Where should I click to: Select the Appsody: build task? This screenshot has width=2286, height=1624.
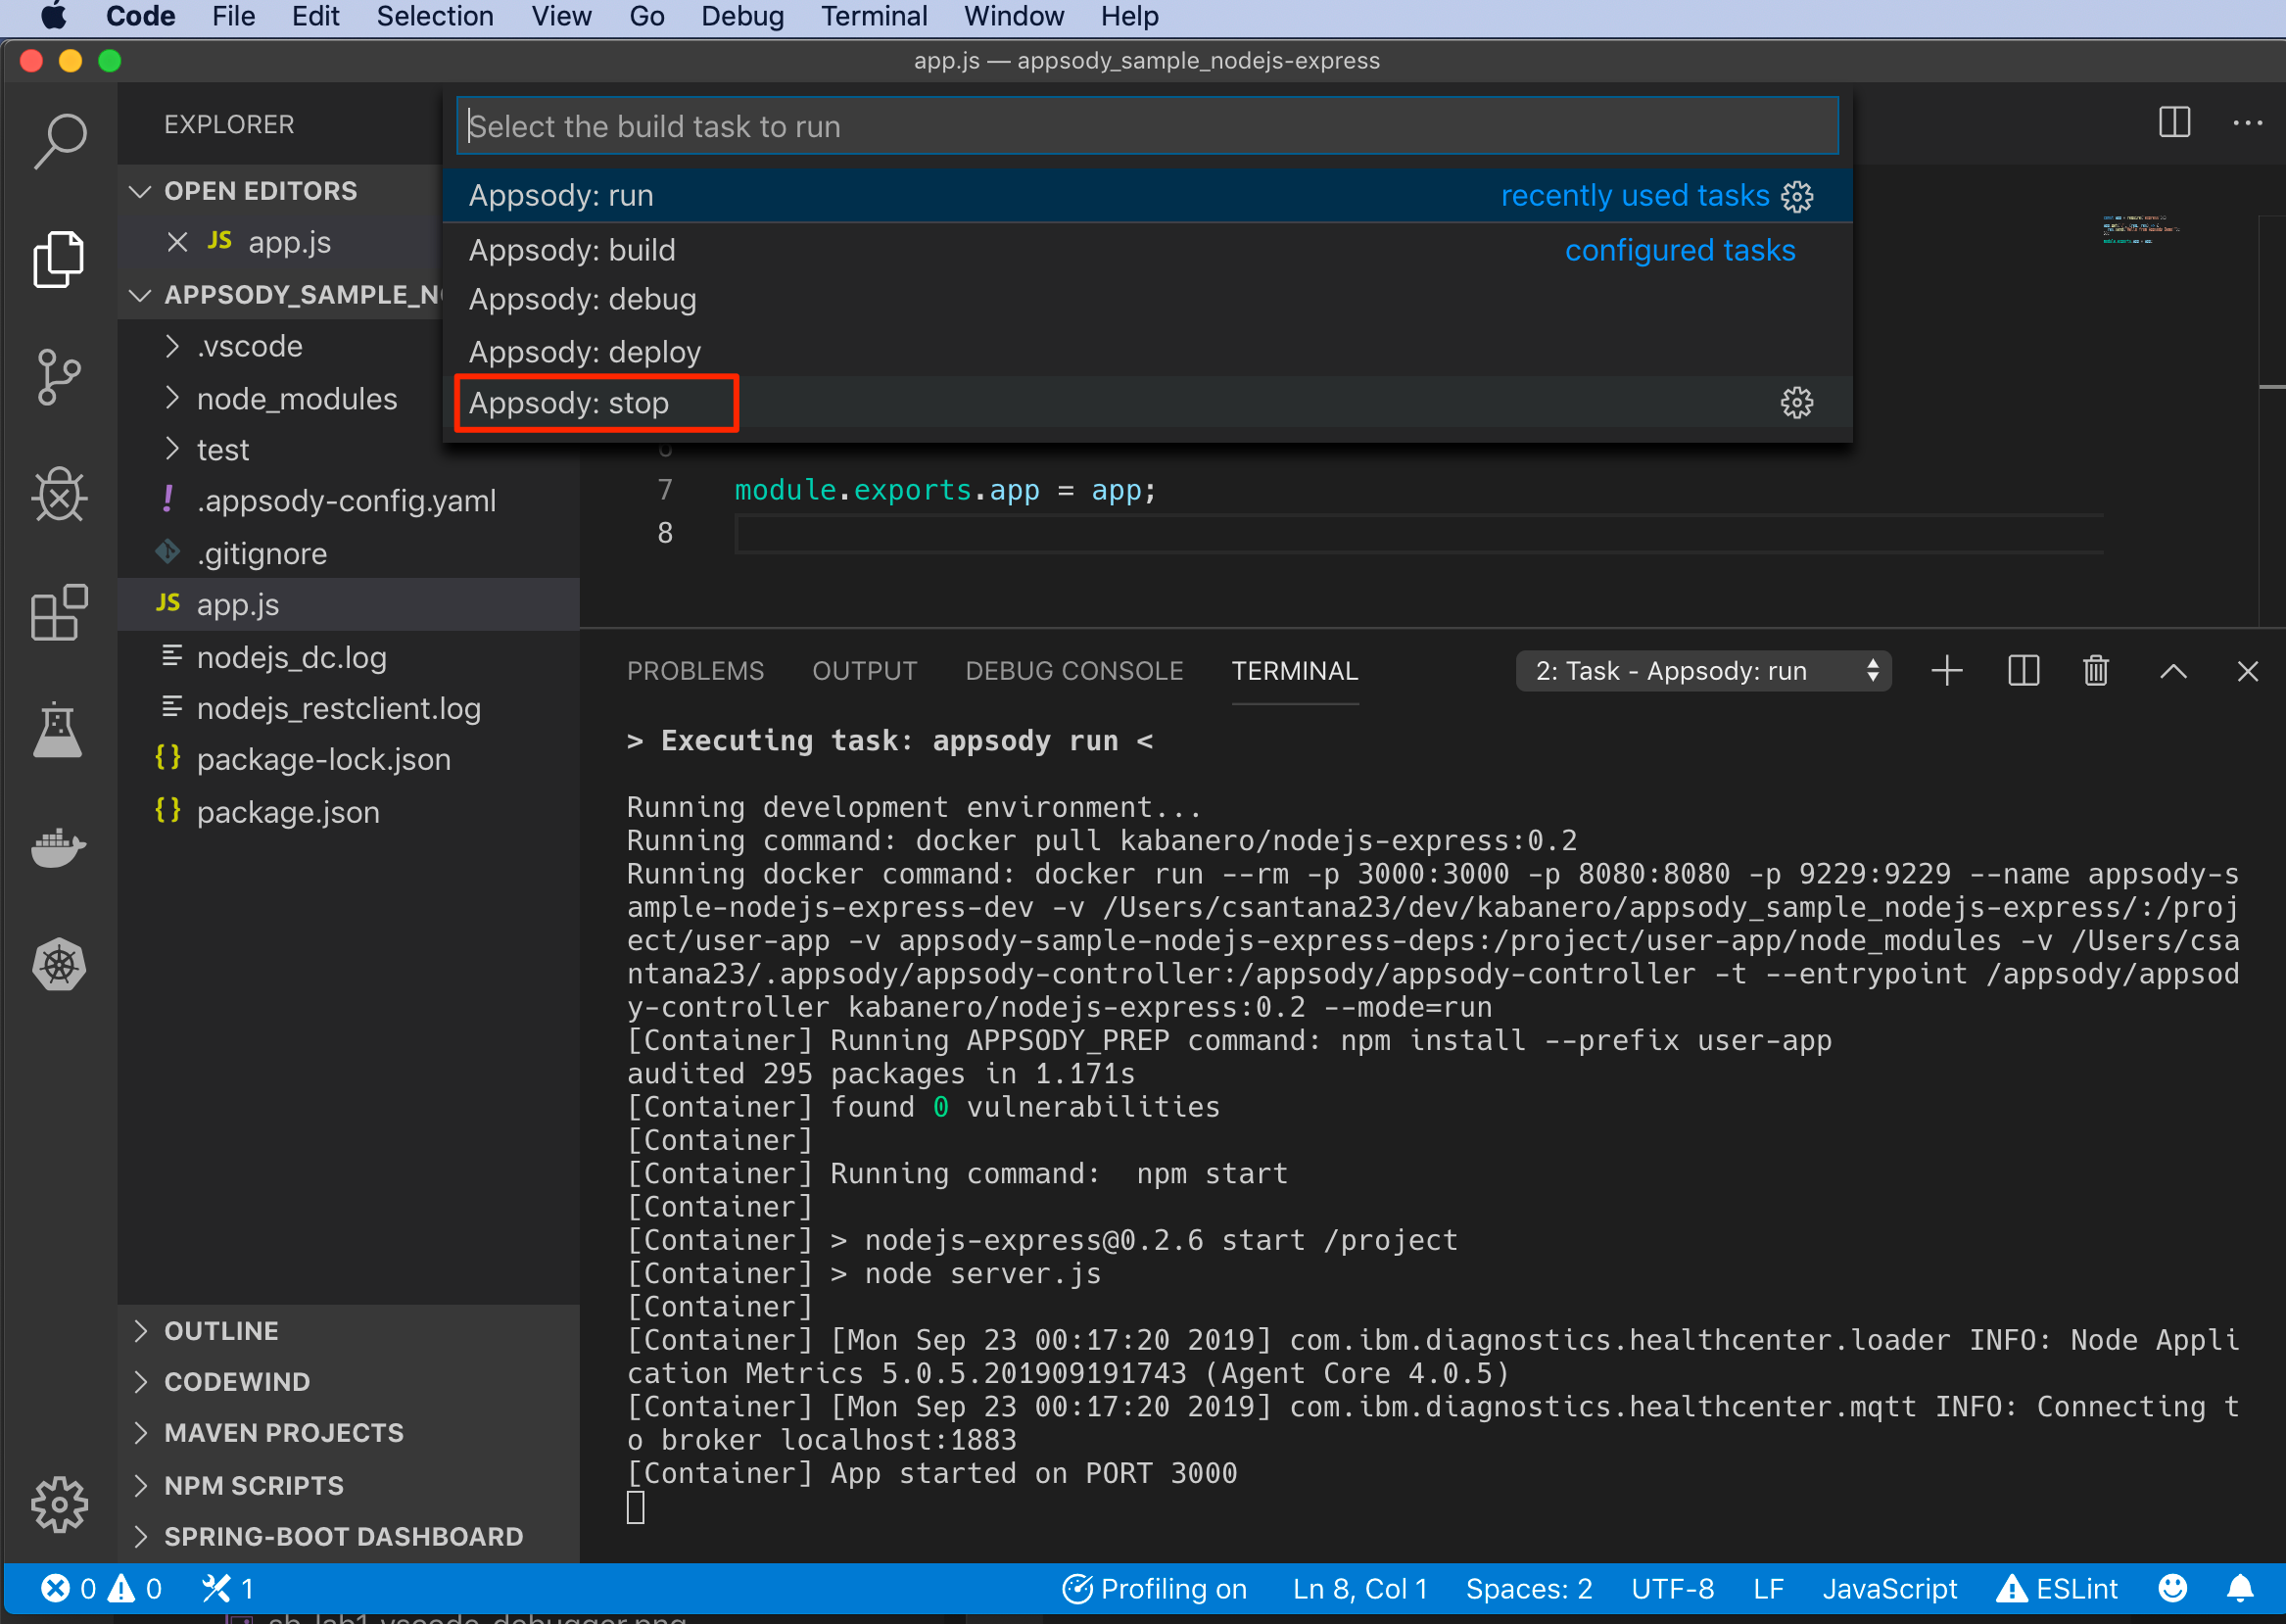point(1147,250)
